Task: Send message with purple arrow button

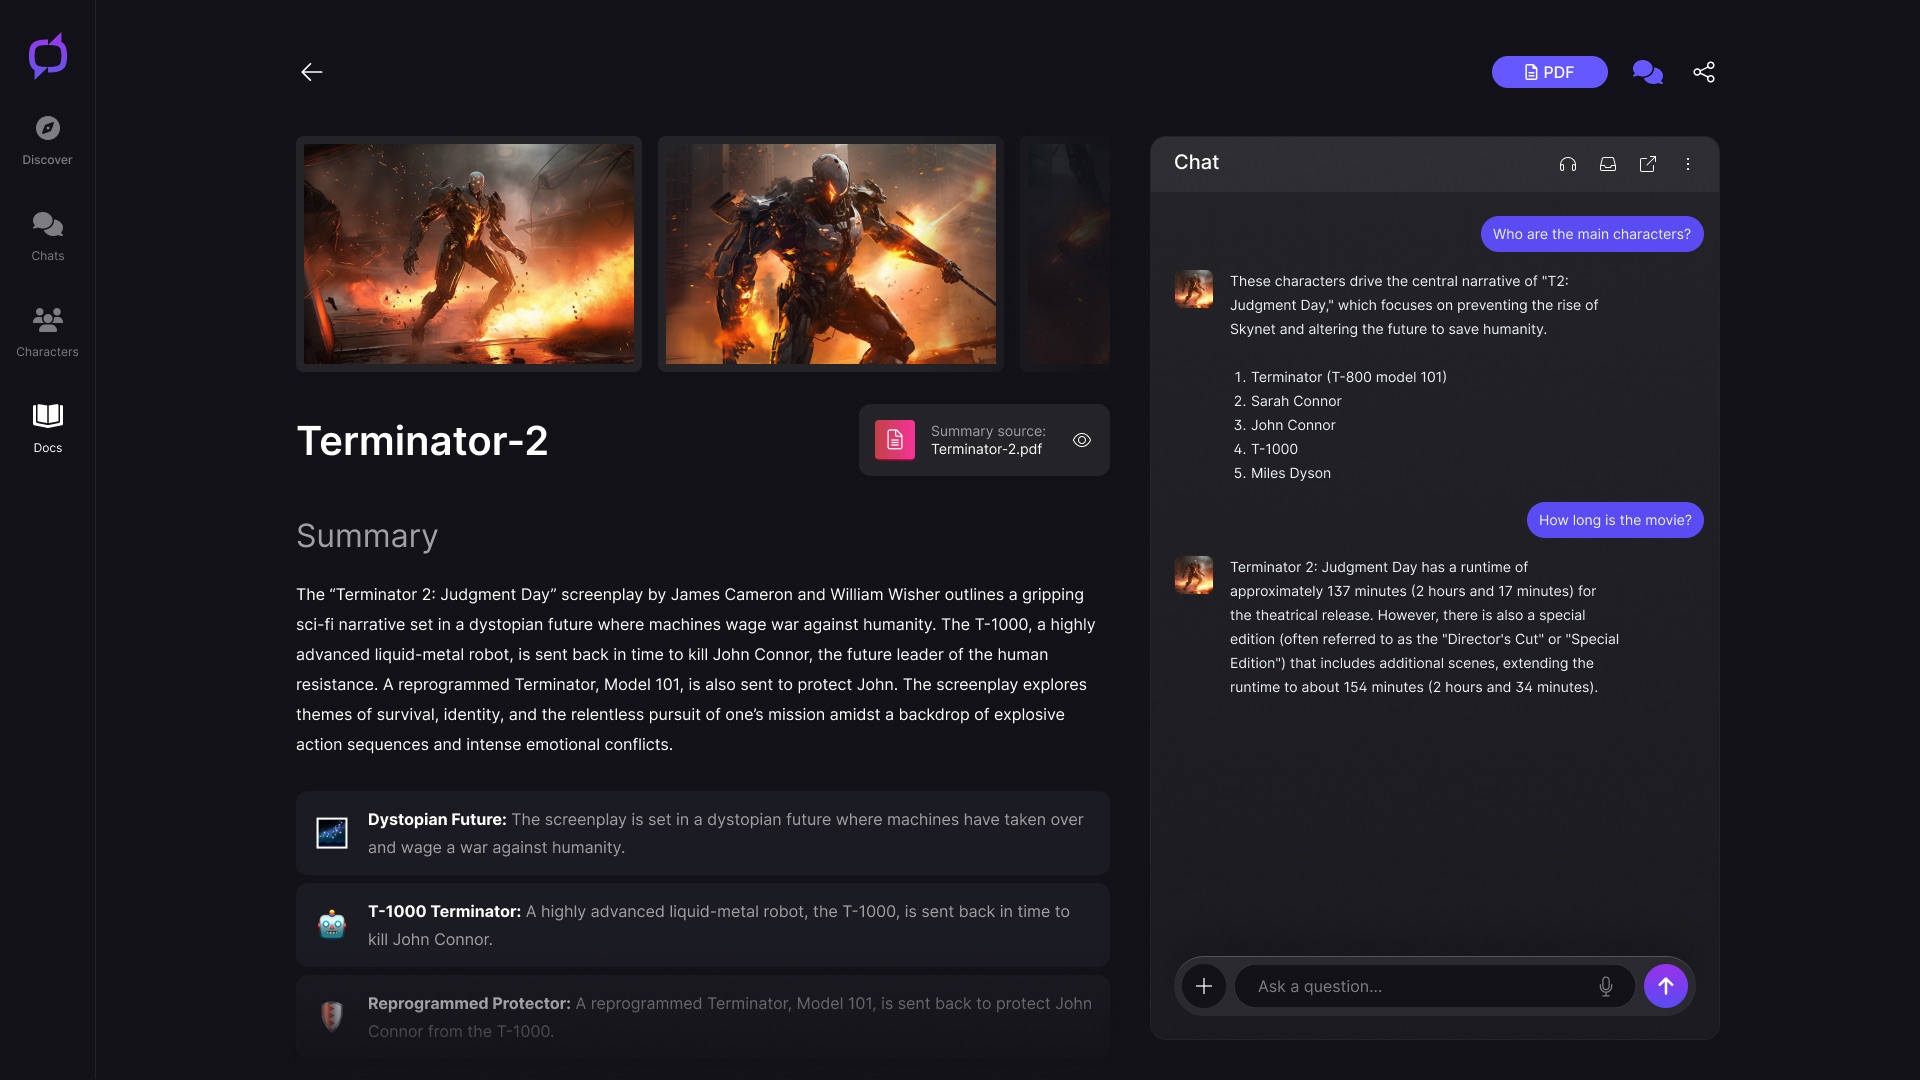Action: pyautogui.click(x=1665, y=986)
